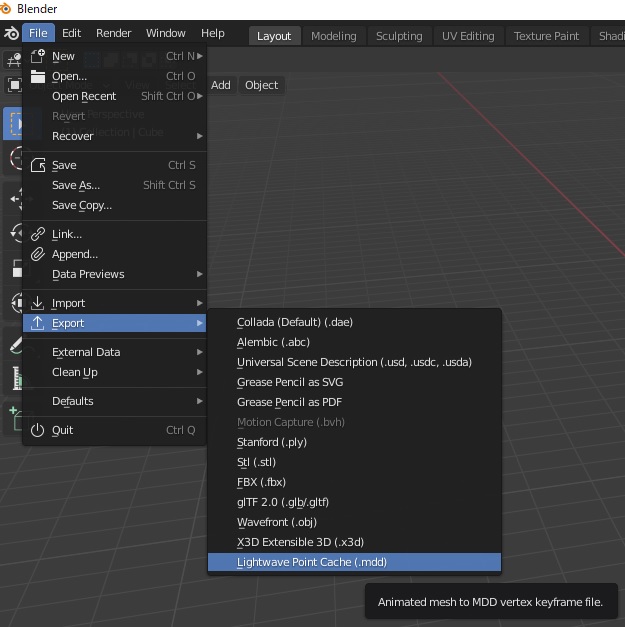Choose Wavefront (.obj) export option
Screen dimensions: 625x627
(x=277, y=522)
